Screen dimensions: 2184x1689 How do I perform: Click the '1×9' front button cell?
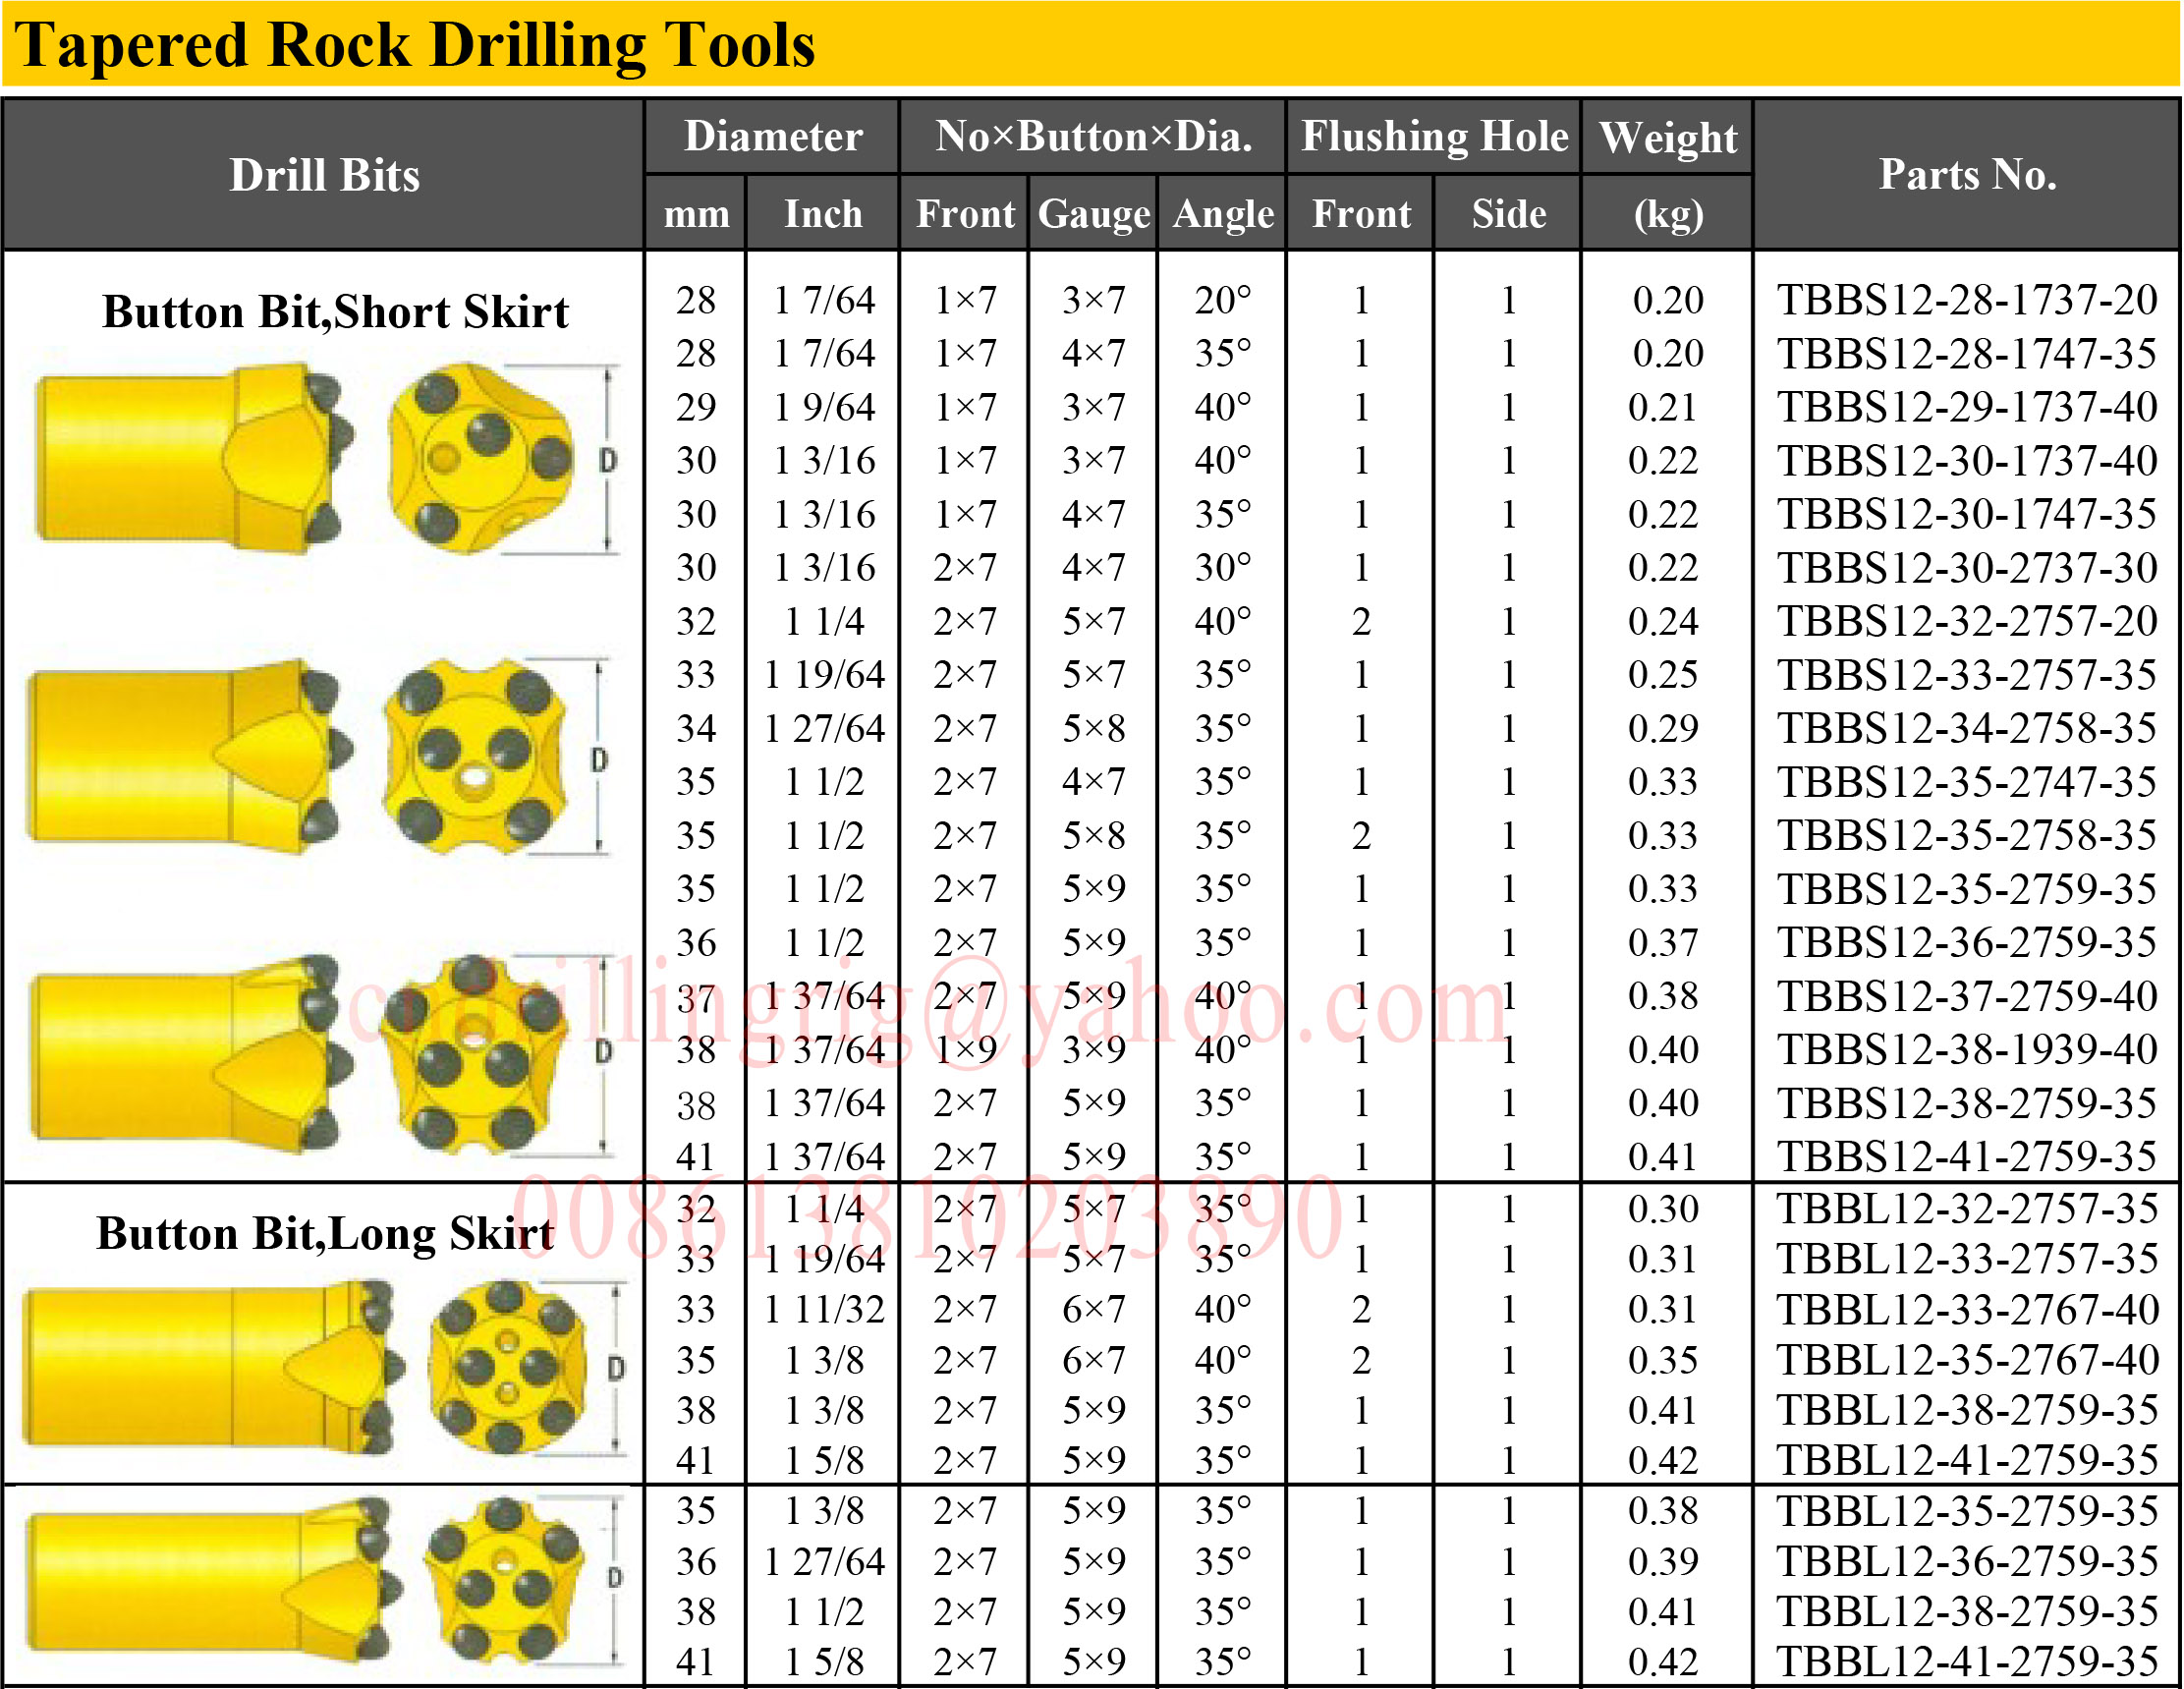point(965,1049)
